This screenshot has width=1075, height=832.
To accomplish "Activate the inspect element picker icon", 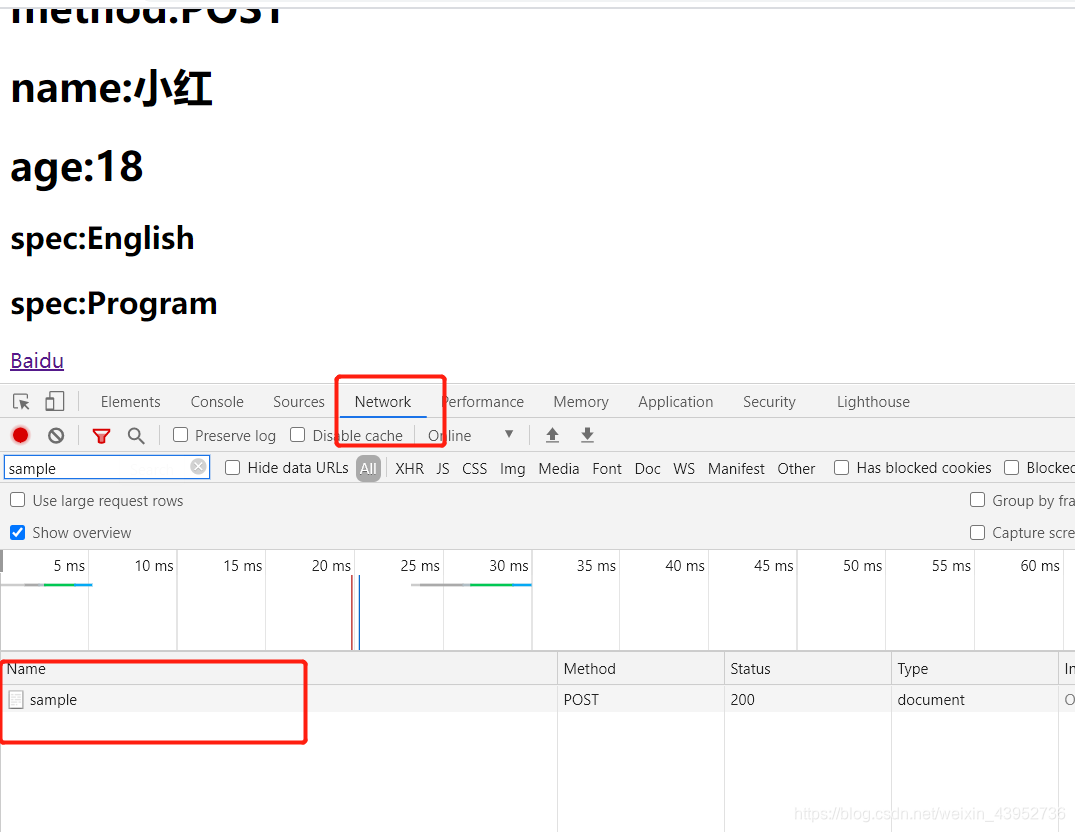I will click(x=21, y=402).
